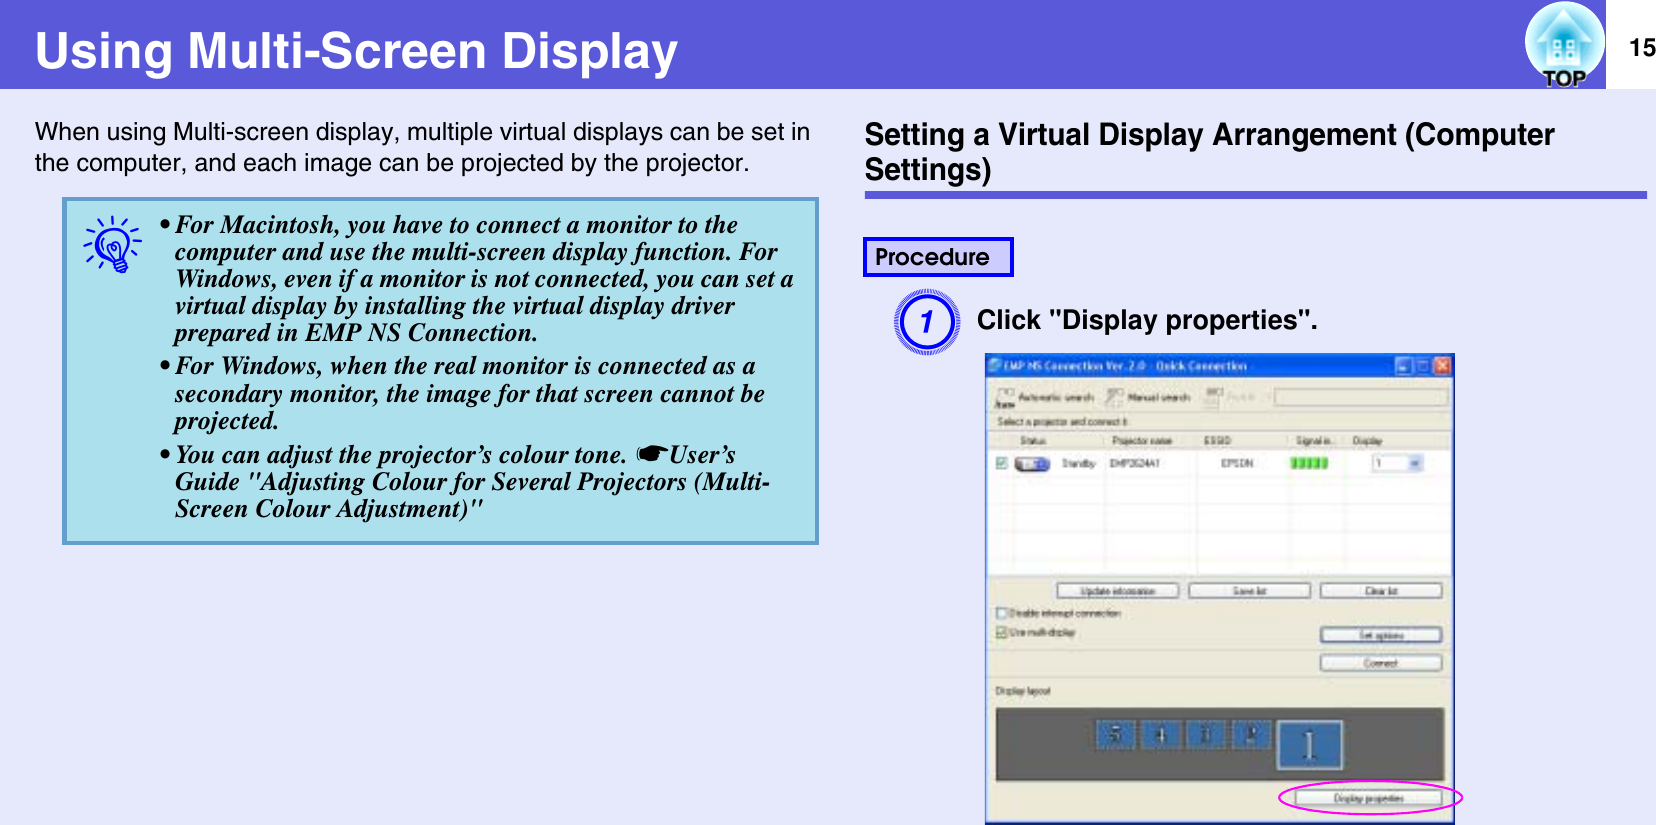This screenshot has width=1656, height=825.
Task: Click the TOP home icon
Action: [1565, 46]
